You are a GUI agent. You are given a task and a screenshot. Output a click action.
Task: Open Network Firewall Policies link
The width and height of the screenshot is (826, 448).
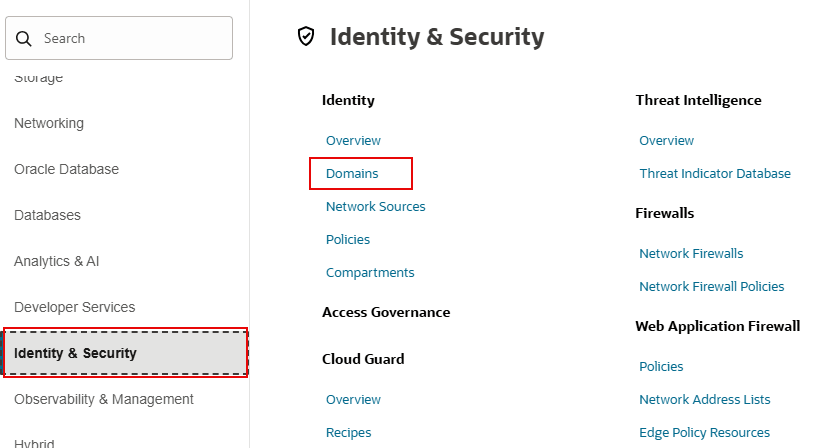[711, 286]
